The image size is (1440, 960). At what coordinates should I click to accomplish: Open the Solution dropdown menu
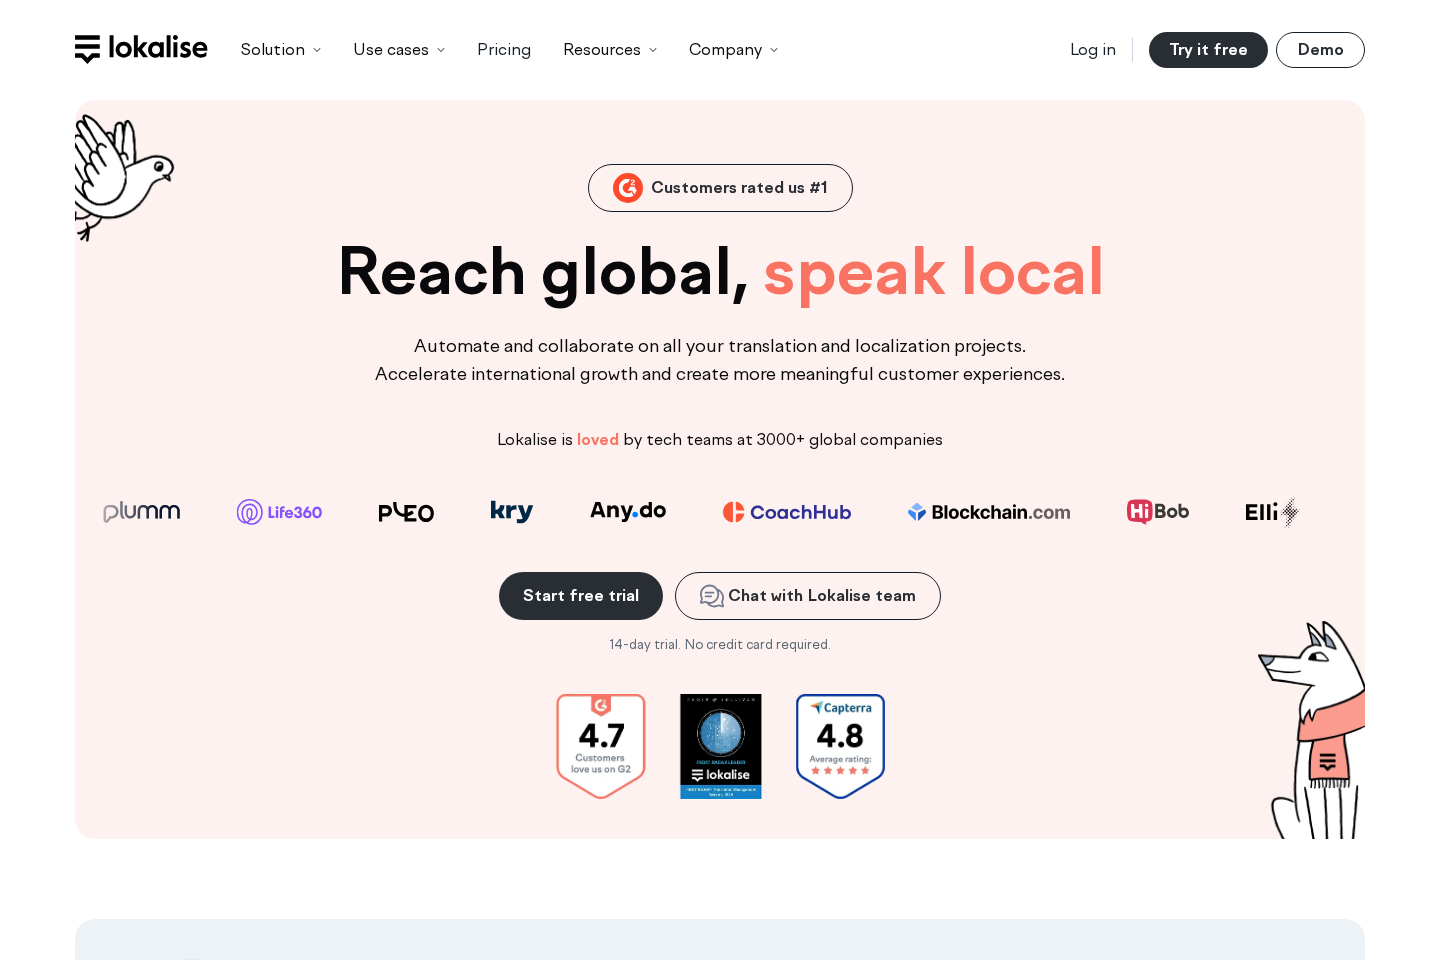281,50
